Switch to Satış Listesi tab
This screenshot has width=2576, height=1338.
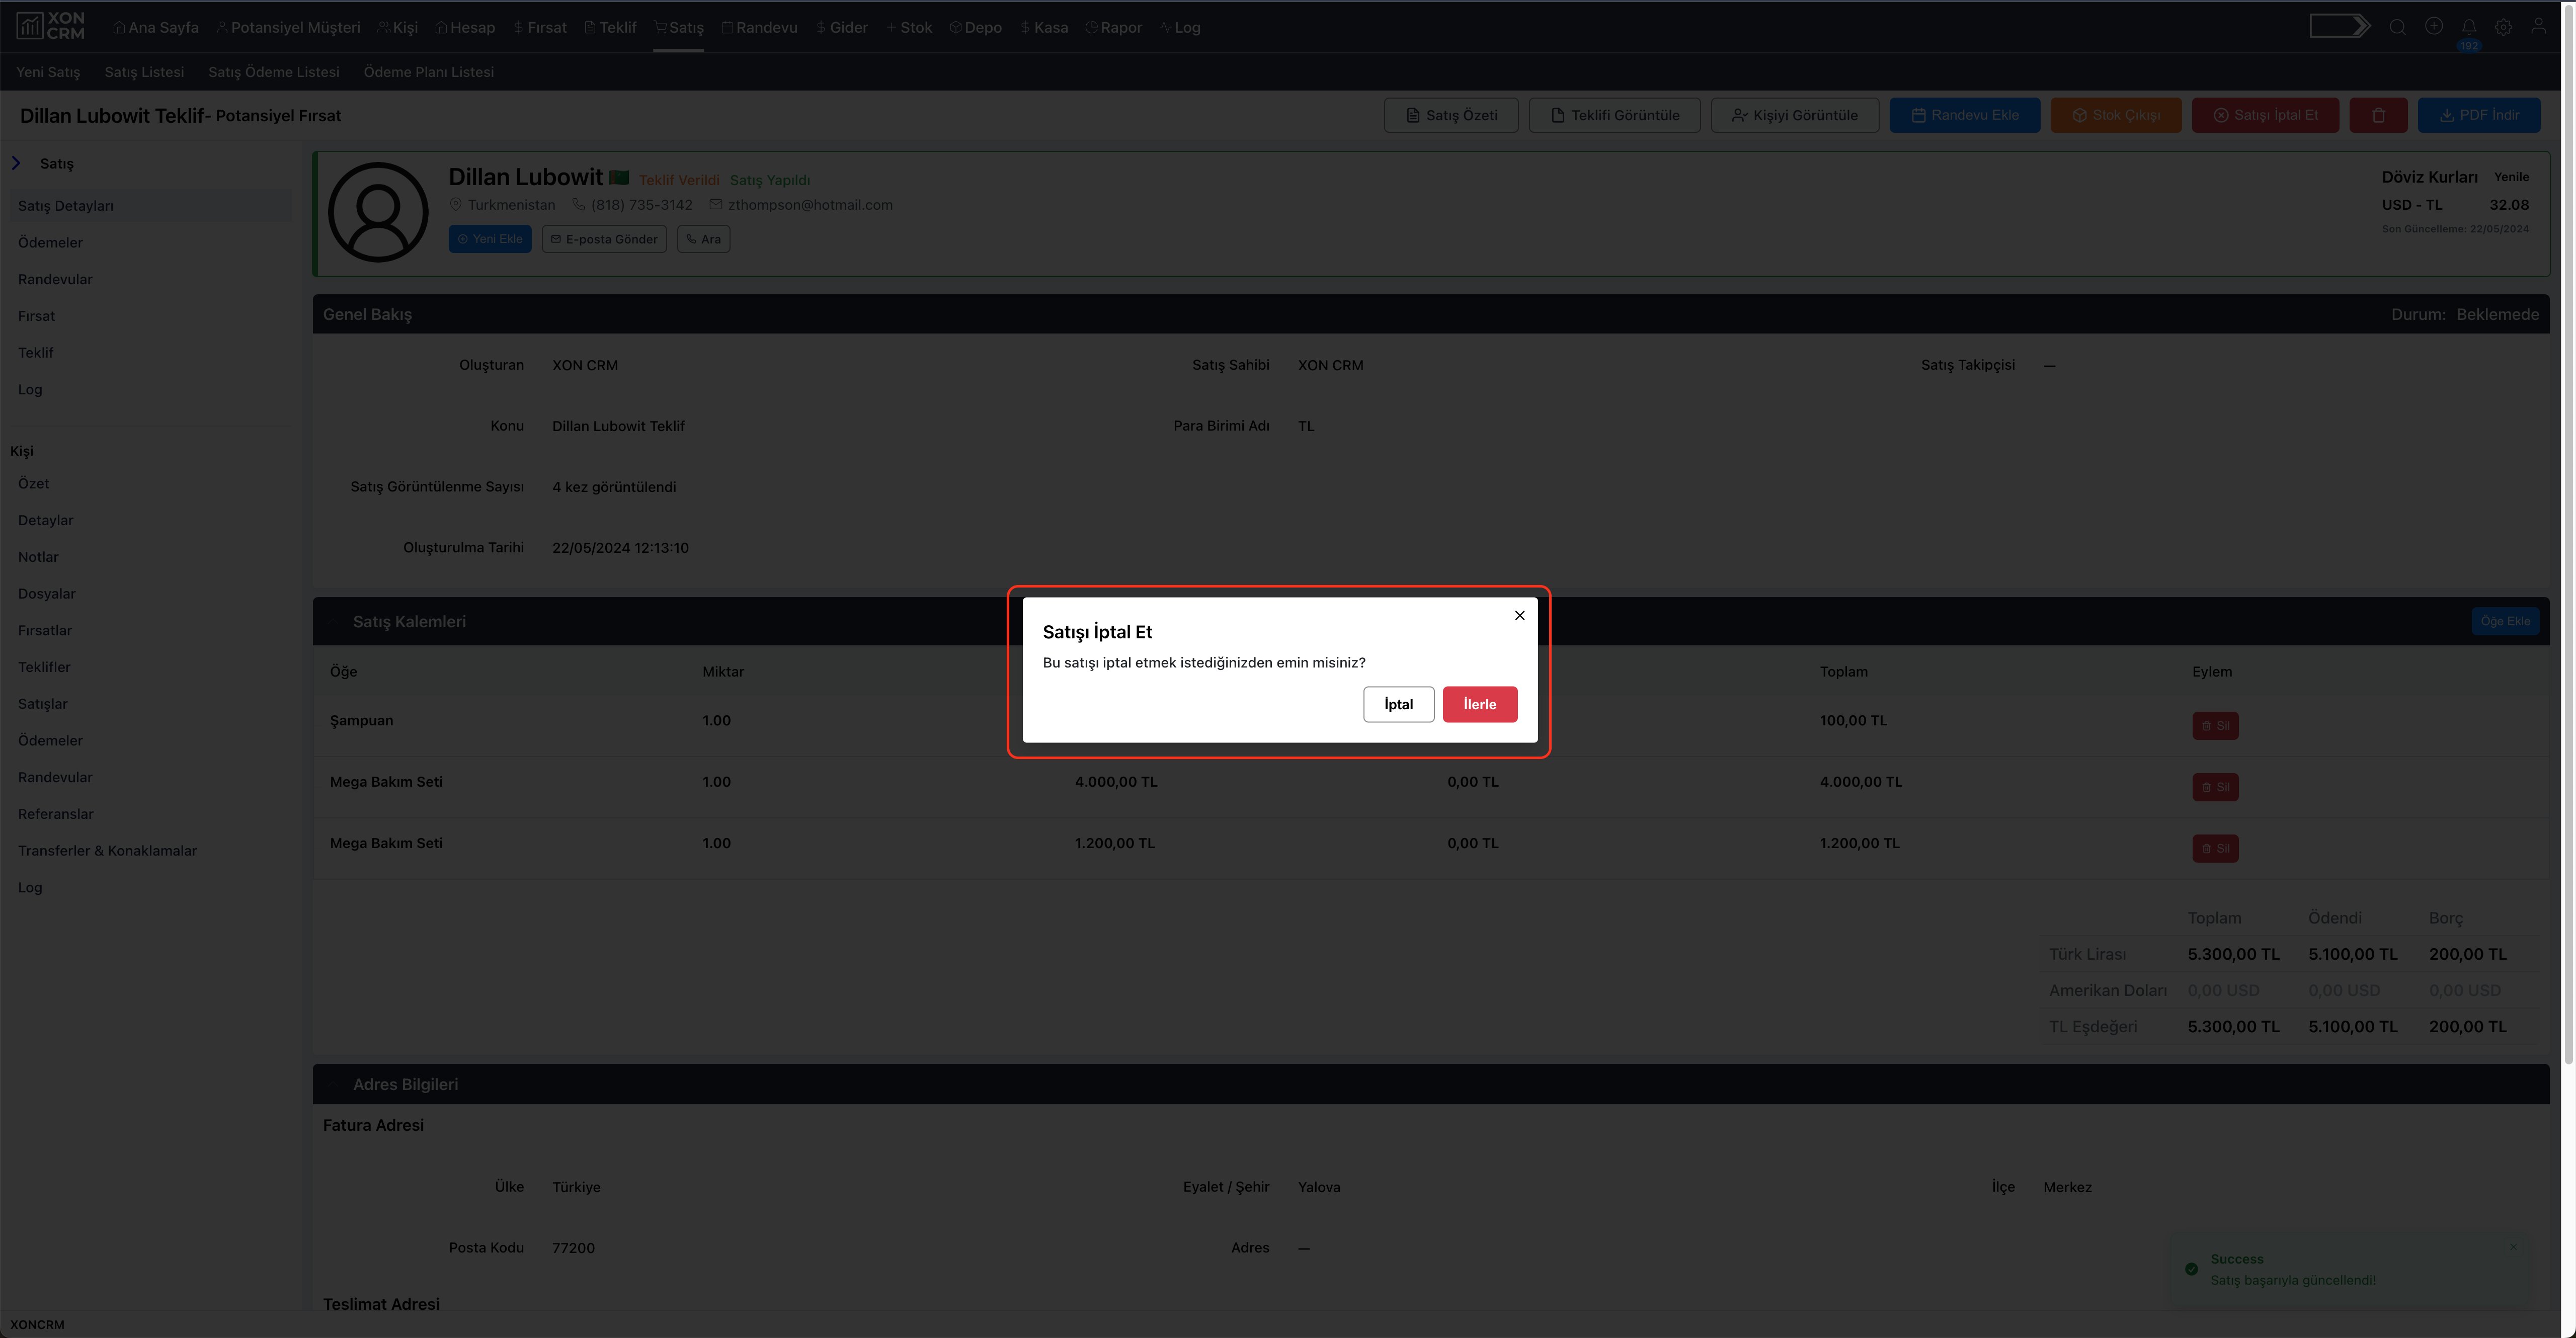[x=144, y=72]
